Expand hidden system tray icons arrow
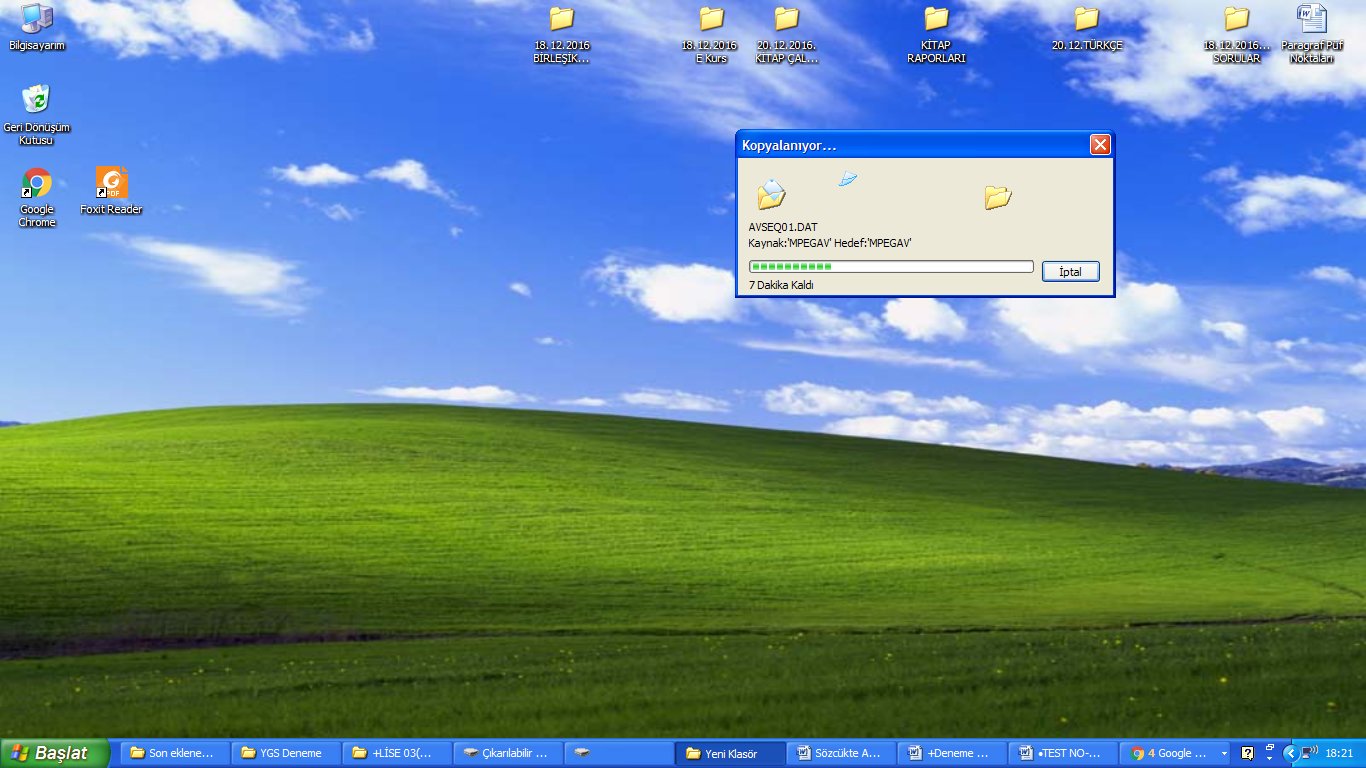1366x768 pixels. [1290, 753]
